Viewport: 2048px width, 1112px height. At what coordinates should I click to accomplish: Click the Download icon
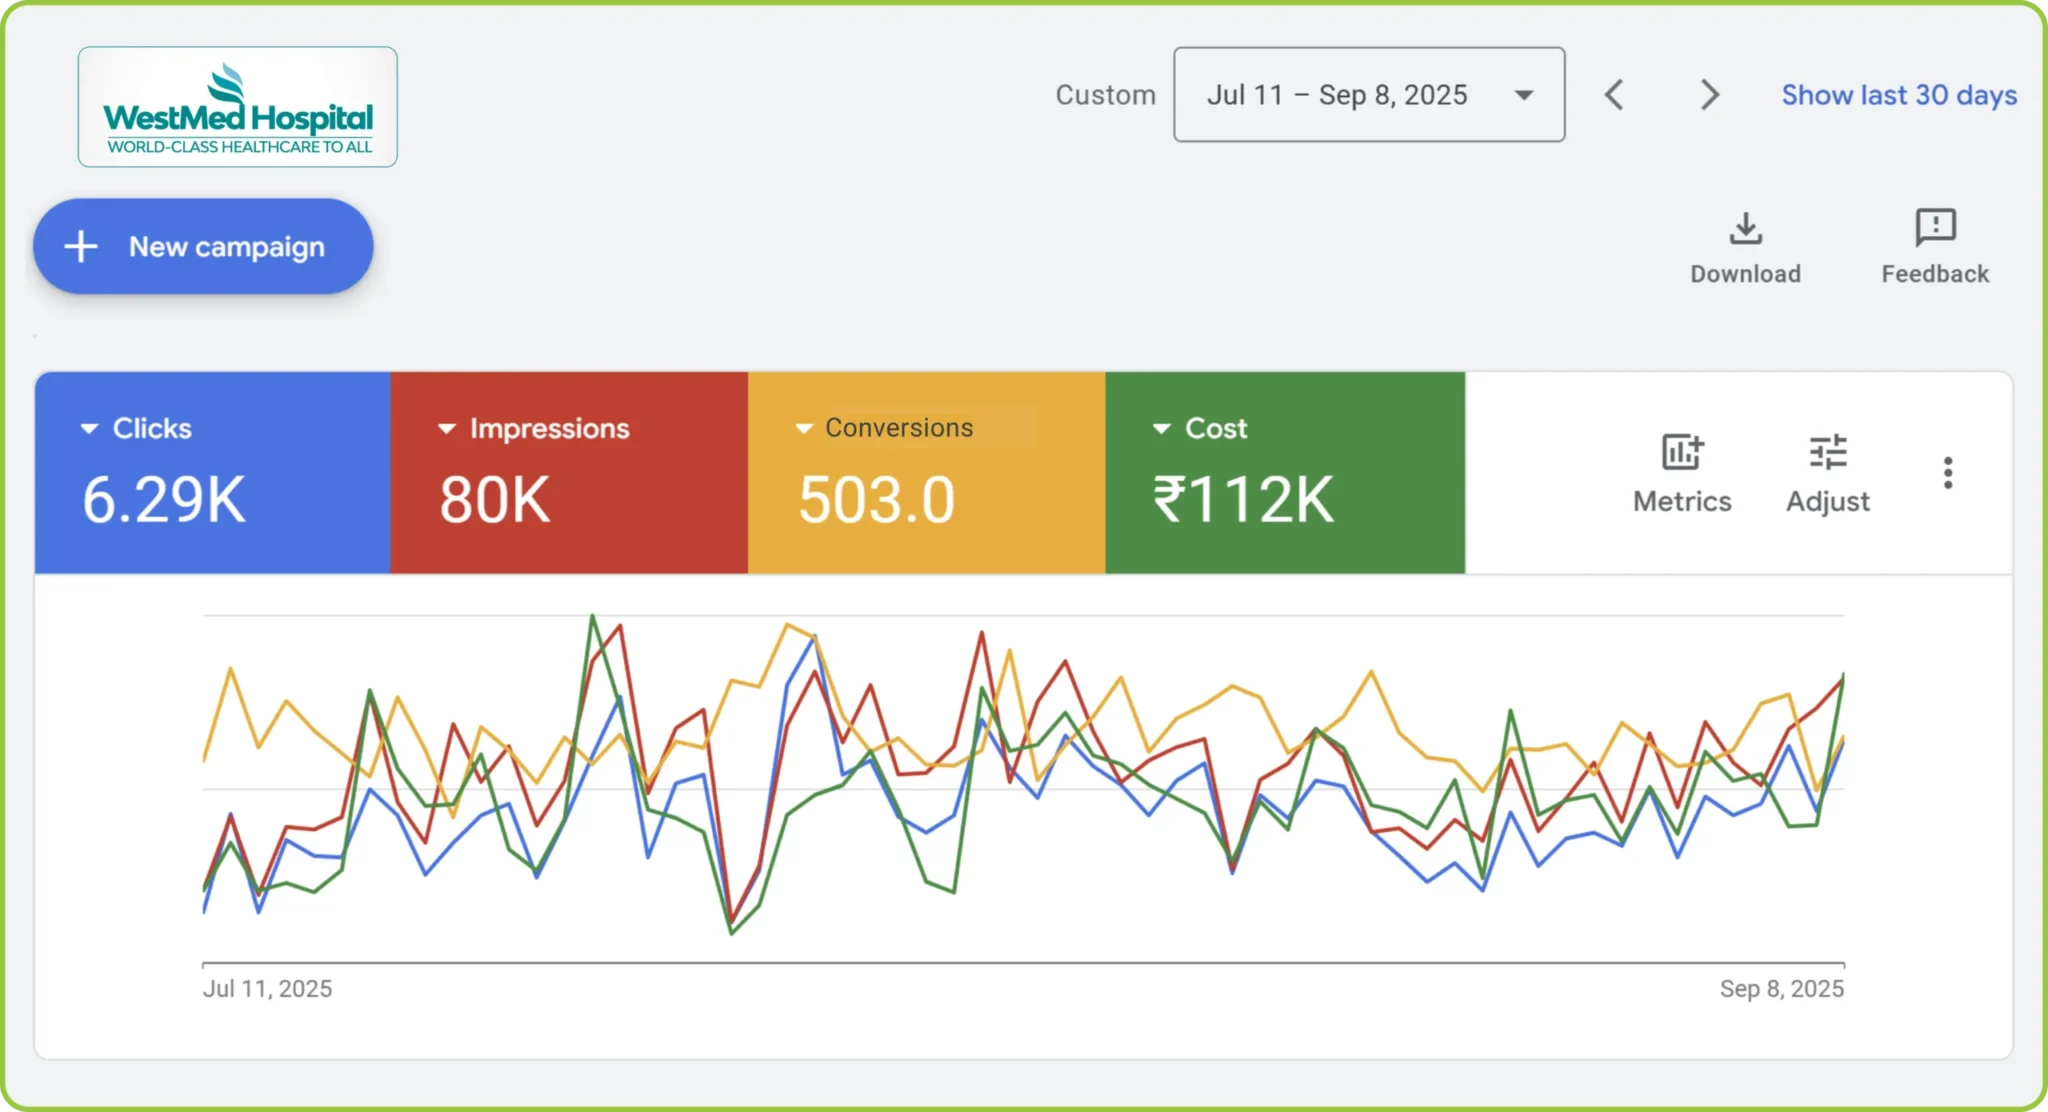(1746, 228)
